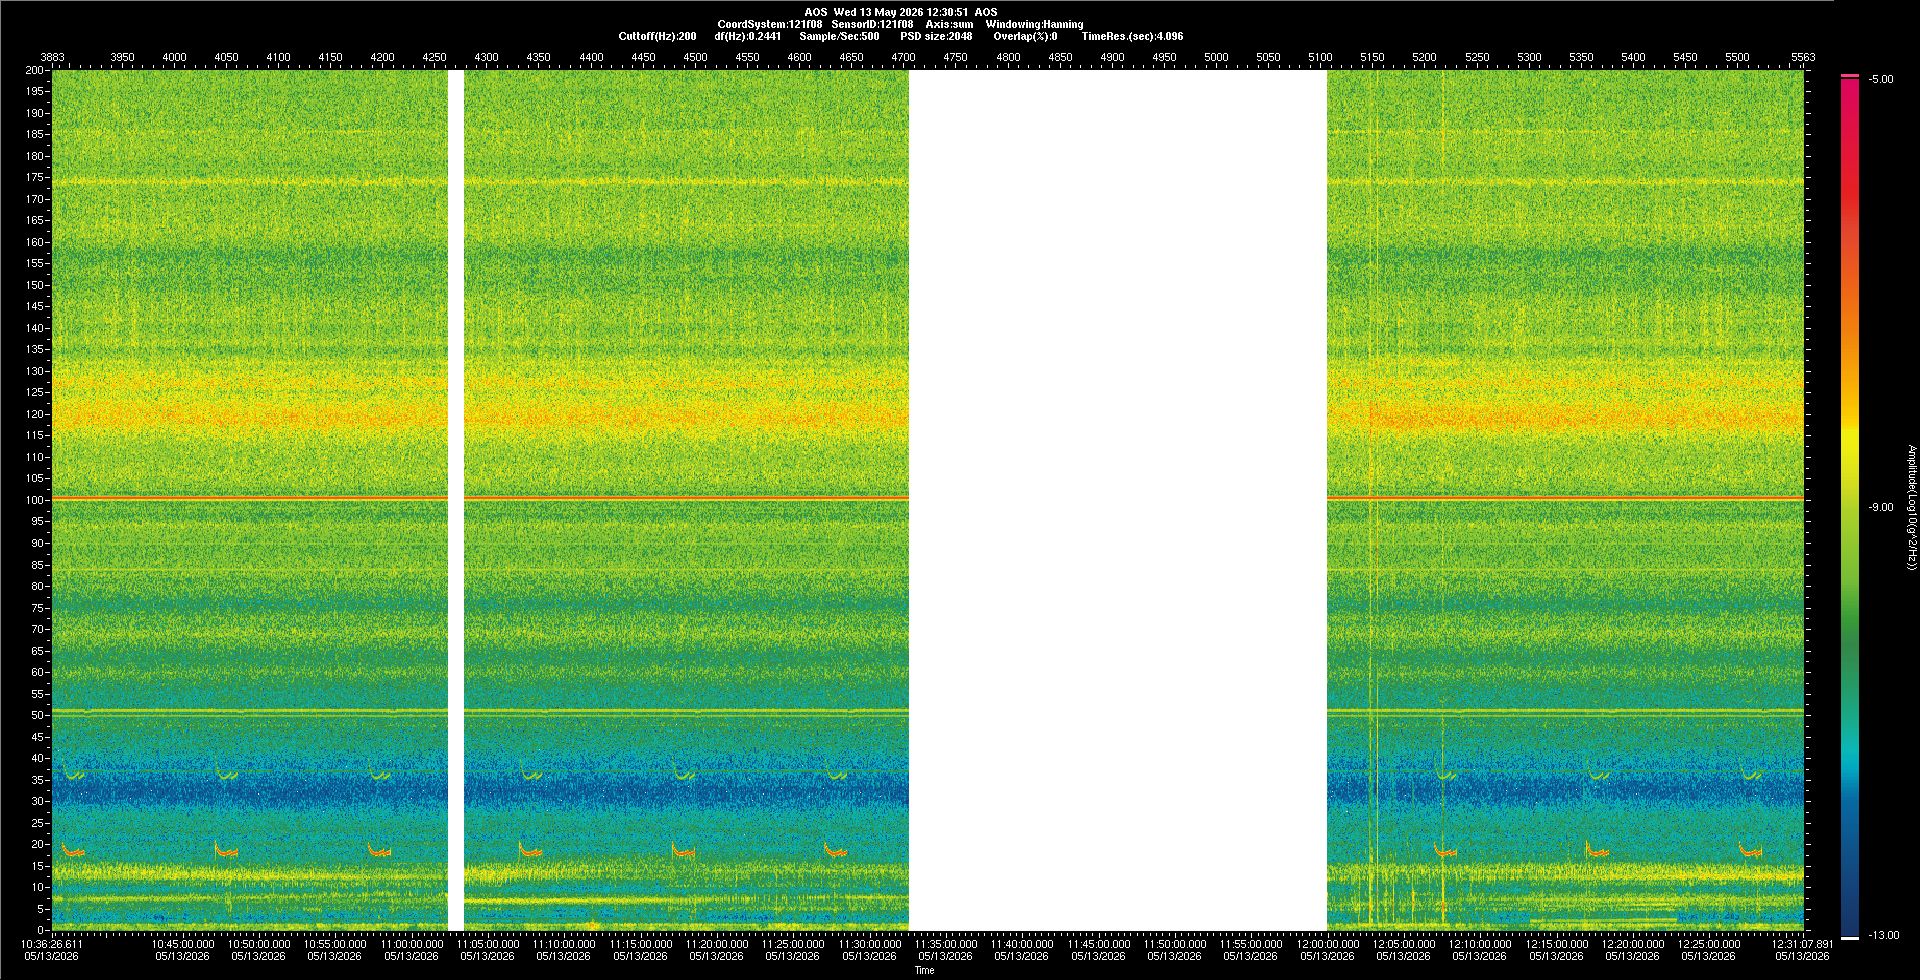This screenshot has width=1920, height=980.
Task: Click the 5000 tick on top axis
Action: [1216, 57]
